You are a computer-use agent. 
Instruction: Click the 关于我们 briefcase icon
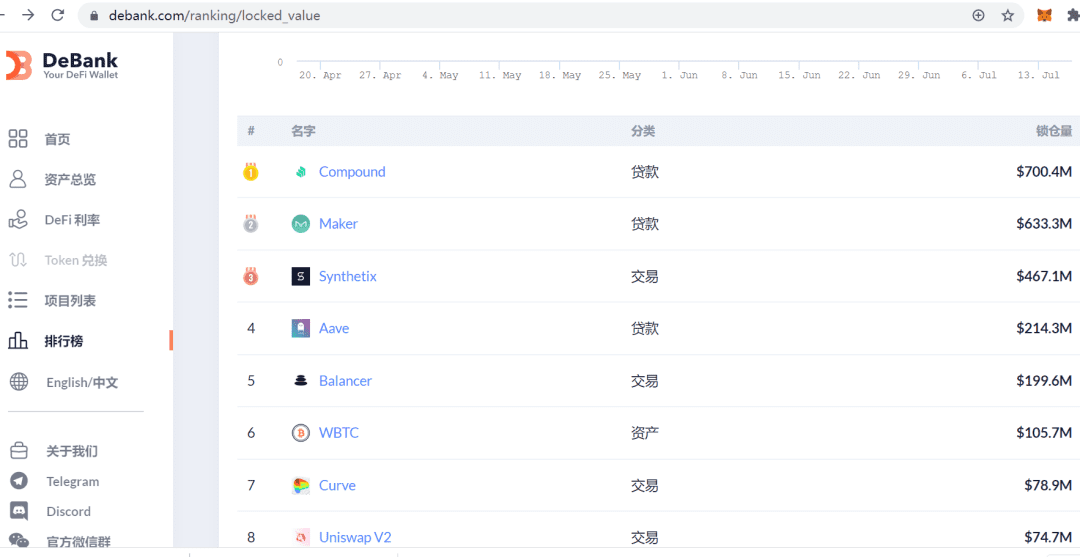(x=19, y=451)
